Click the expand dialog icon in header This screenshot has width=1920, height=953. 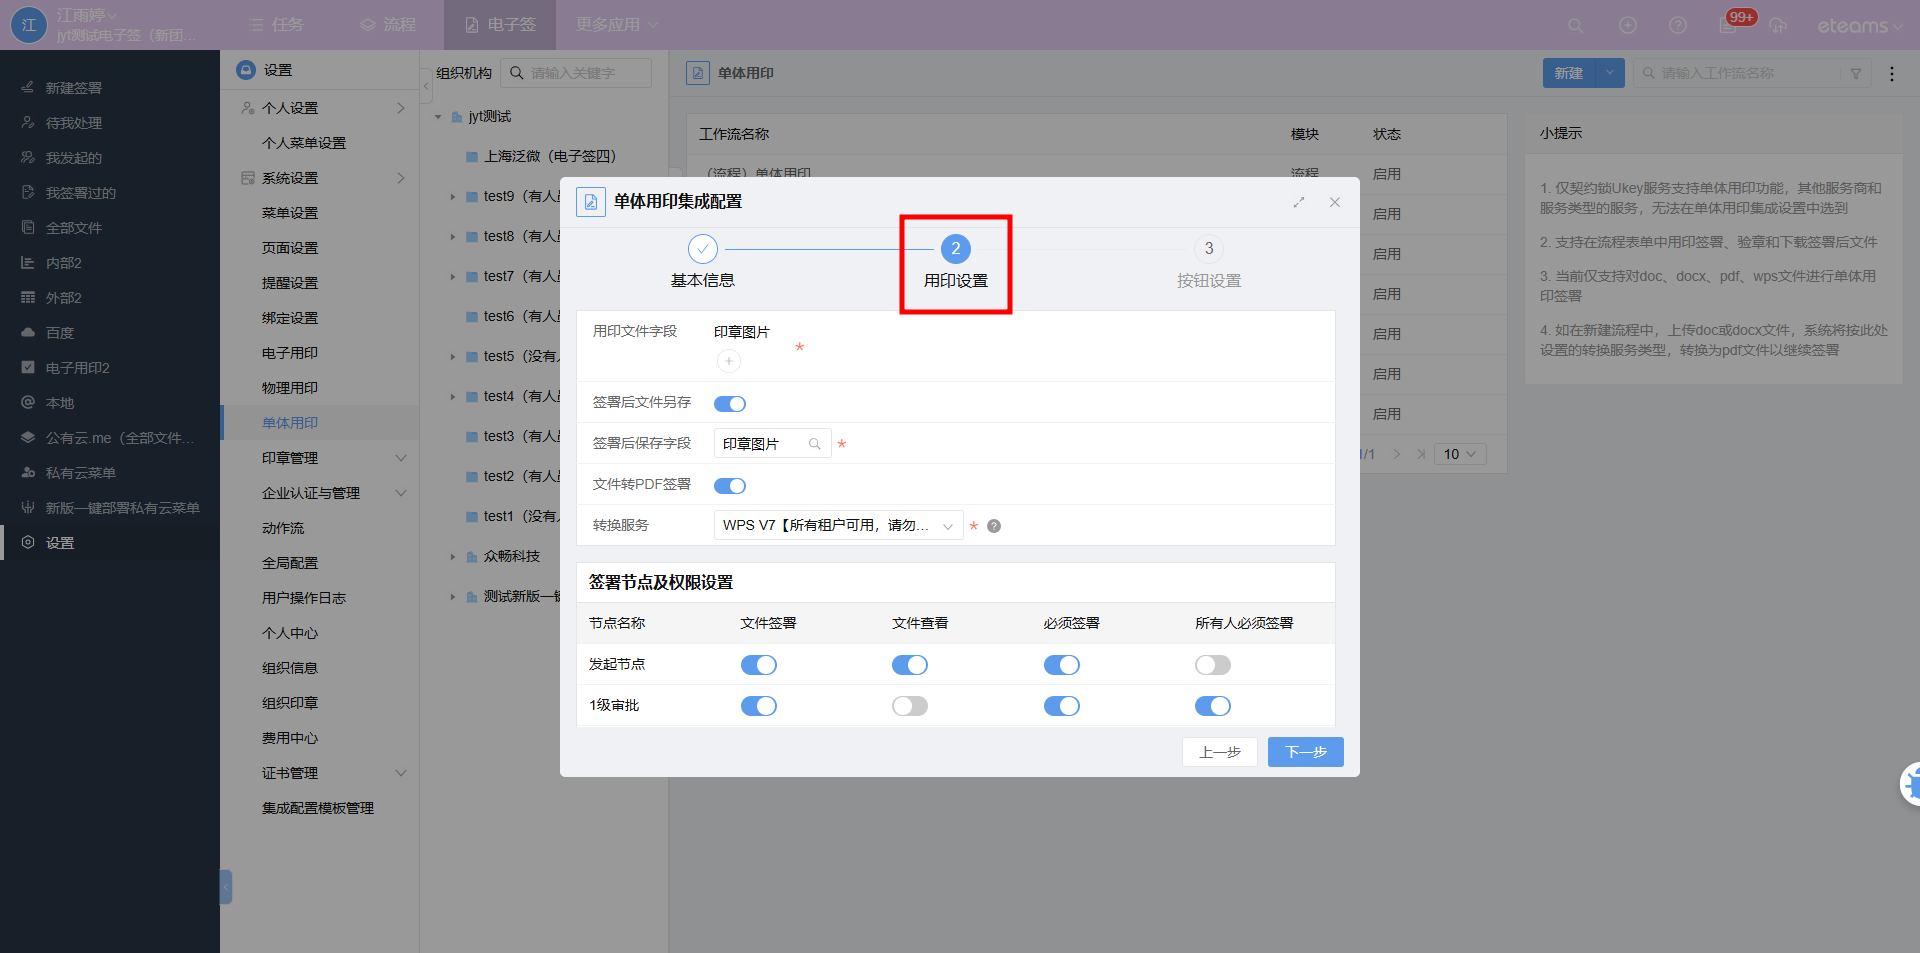coord(1299,202)
